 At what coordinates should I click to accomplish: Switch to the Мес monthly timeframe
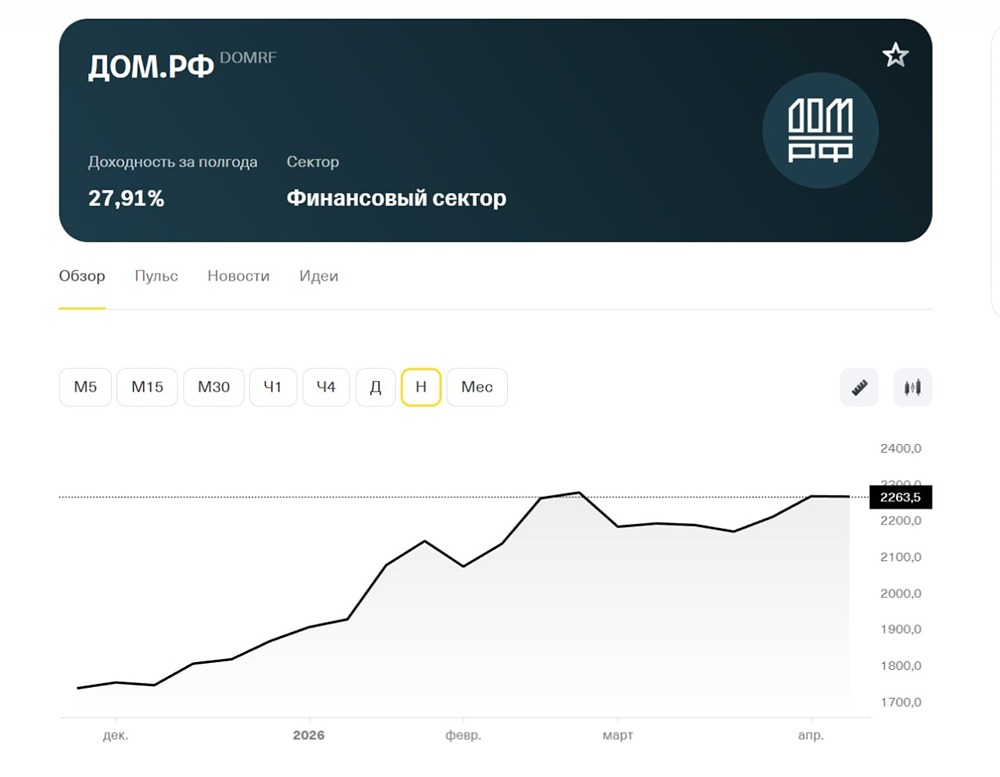477,386
